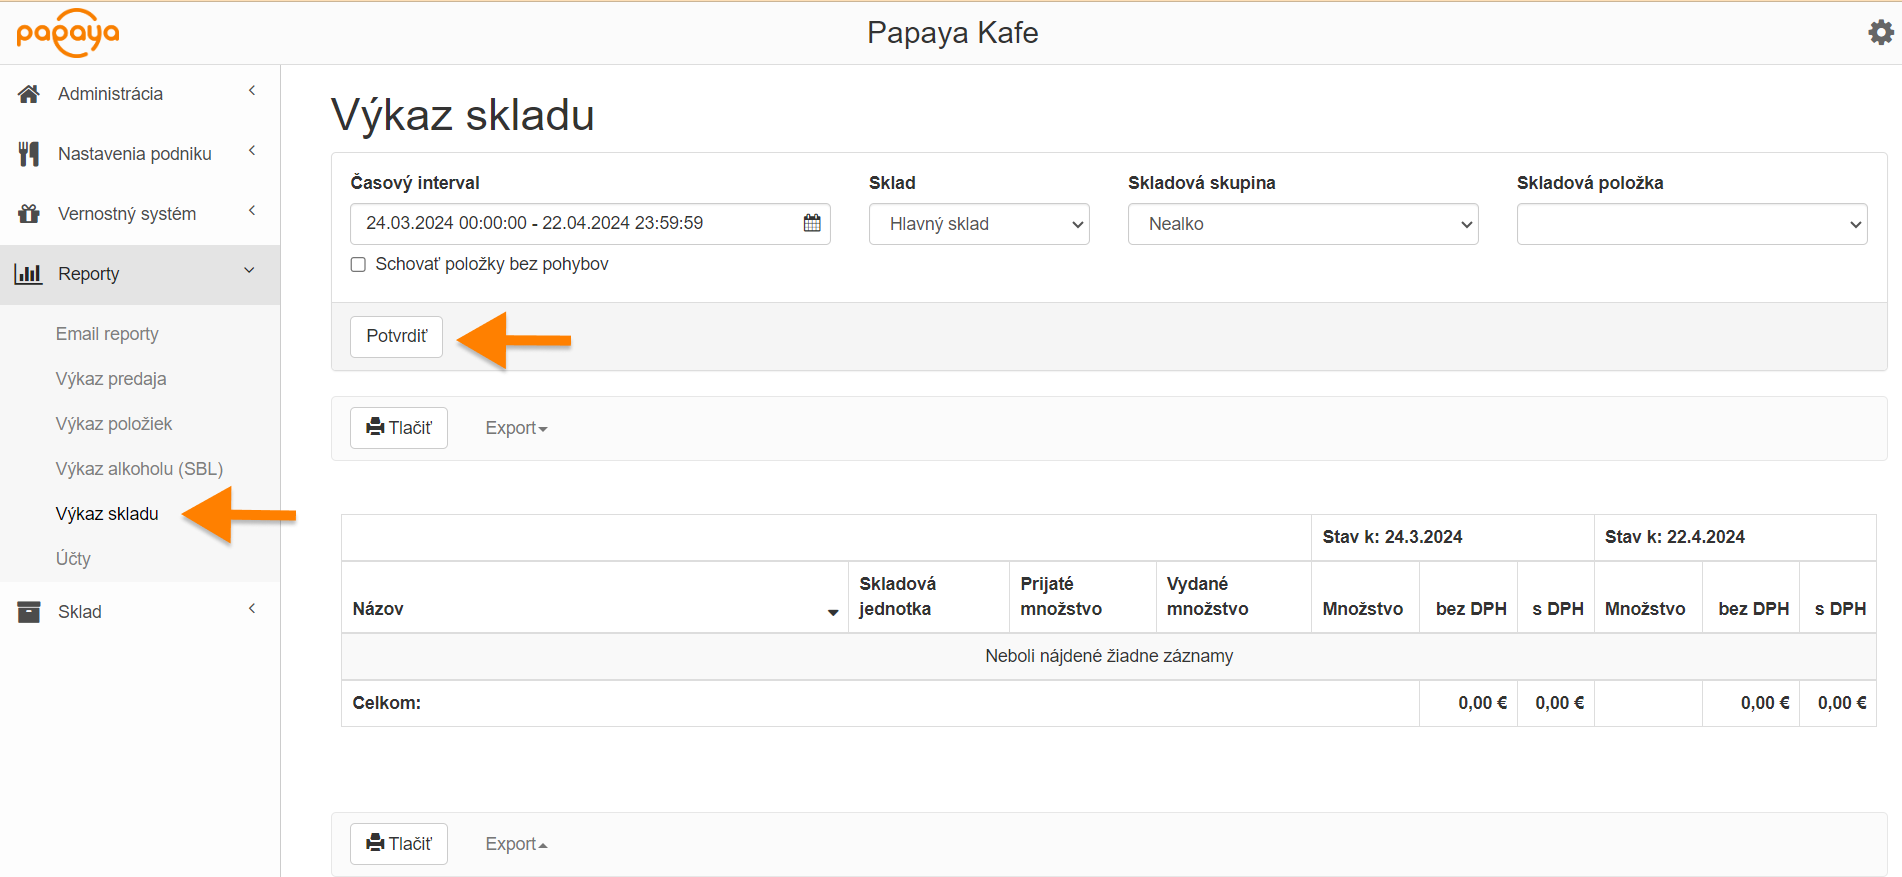This screenshot has height=877, width=1902.
Task: Click the Administrácia home icon
Action: [x=29, y=94]
